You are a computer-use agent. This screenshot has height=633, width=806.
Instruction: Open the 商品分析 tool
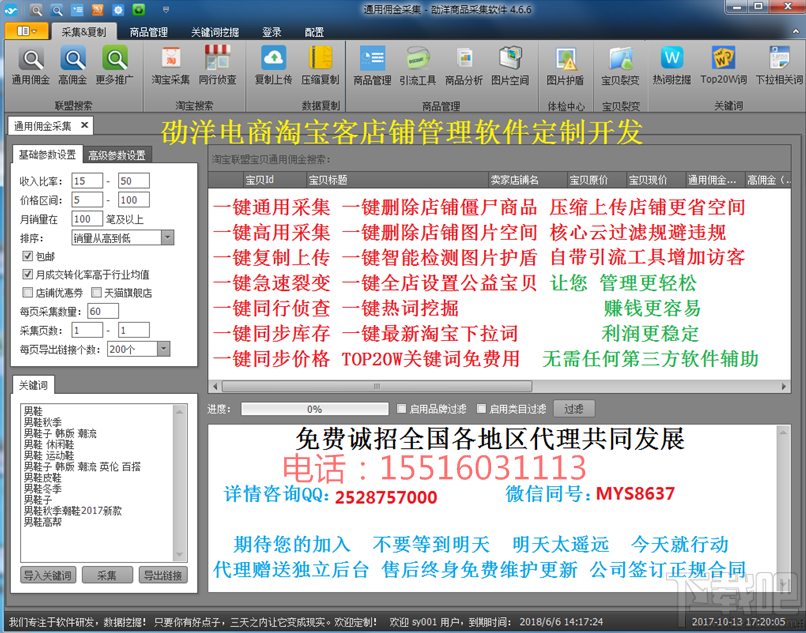click(464, 65)
